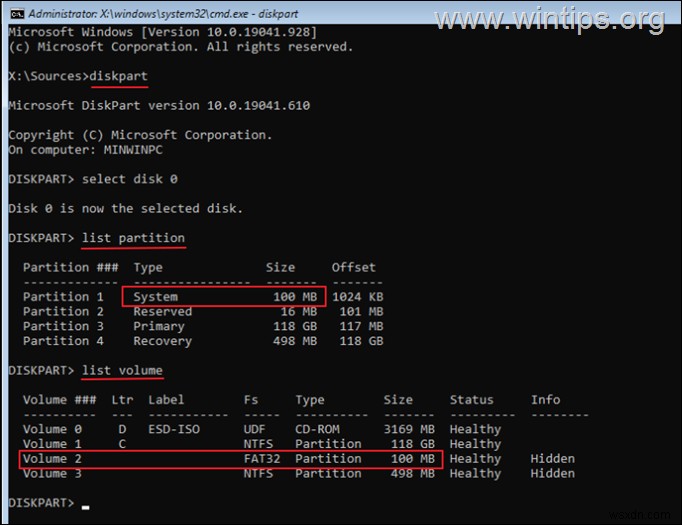Screen dimensions: 682x525
Task: Click the '498 MB' size of Partition 4
Action: tap(295, 341)
